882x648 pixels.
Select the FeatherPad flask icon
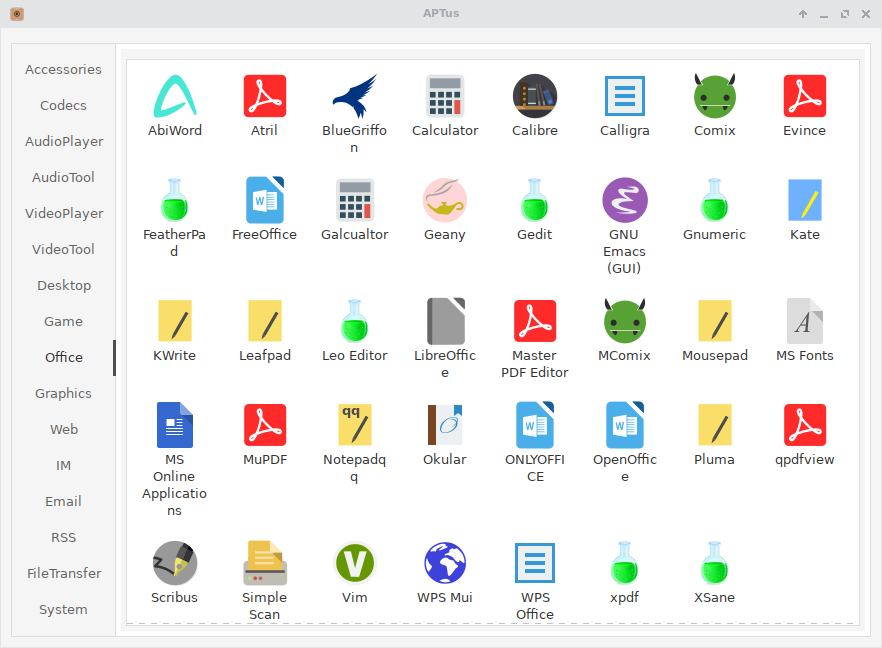[174, 200]
